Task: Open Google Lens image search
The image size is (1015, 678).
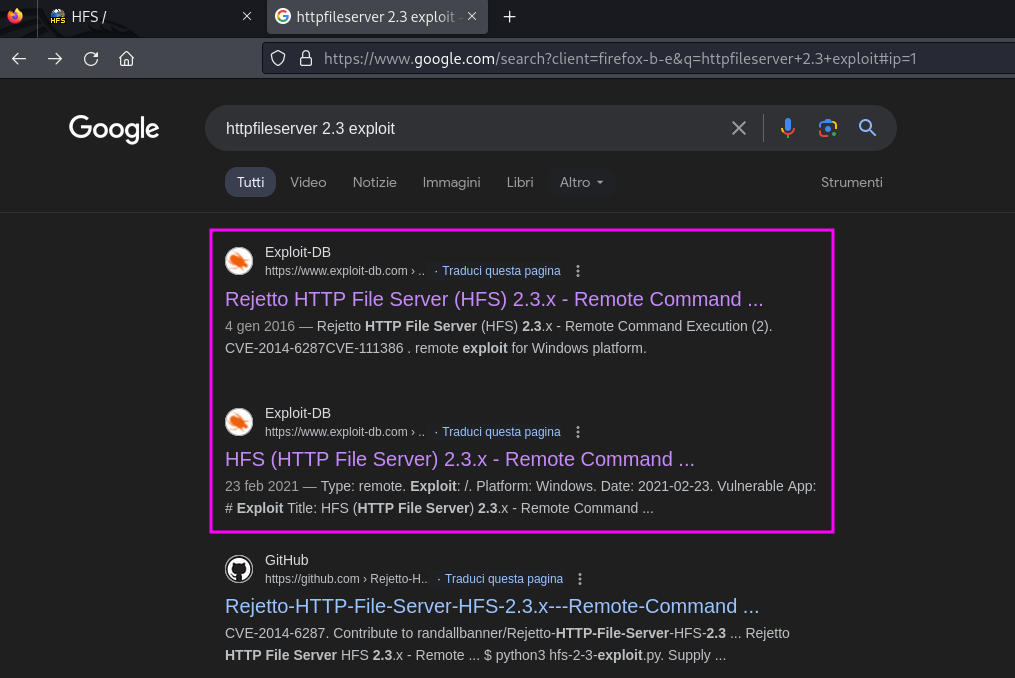Action: (x=828, y=128)
